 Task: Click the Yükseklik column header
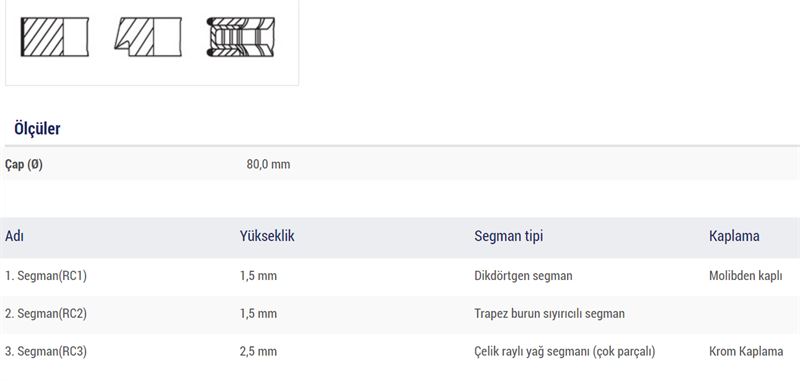coord(267,236)
